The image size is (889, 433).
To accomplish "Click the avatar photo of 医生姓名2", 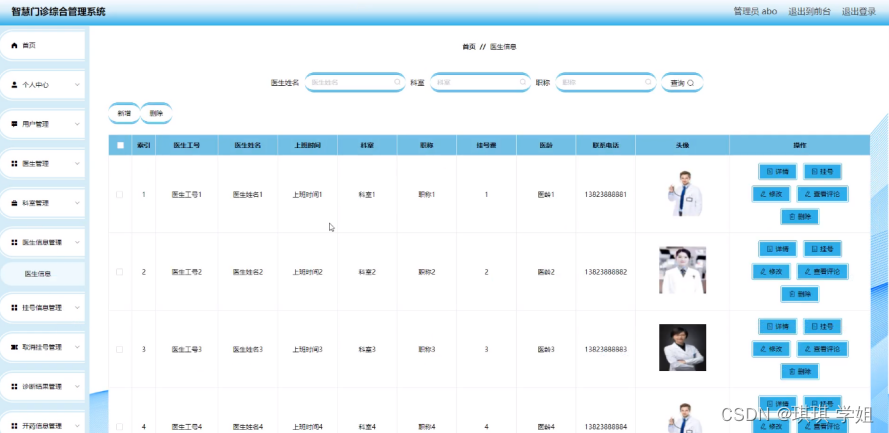I will coord(683,270).
